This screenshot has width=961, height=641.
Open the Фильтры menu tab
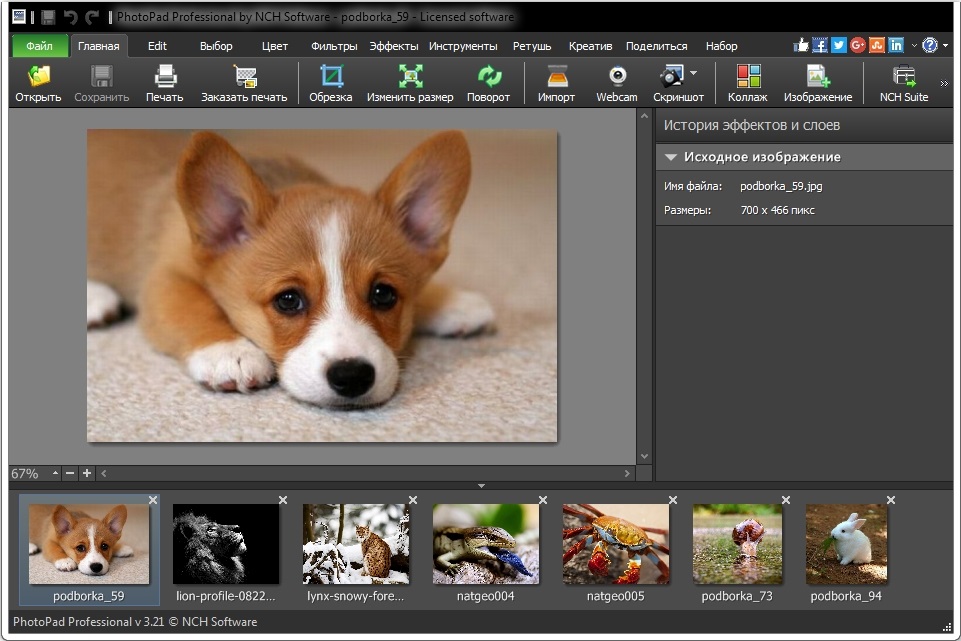(334, 46)
